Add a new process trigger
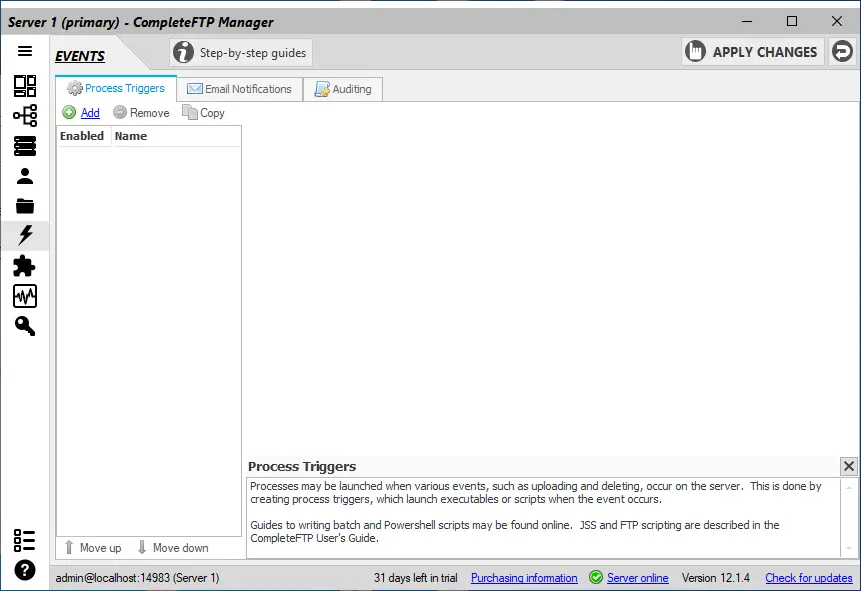 pyautogui.click(x=81, y=113)
